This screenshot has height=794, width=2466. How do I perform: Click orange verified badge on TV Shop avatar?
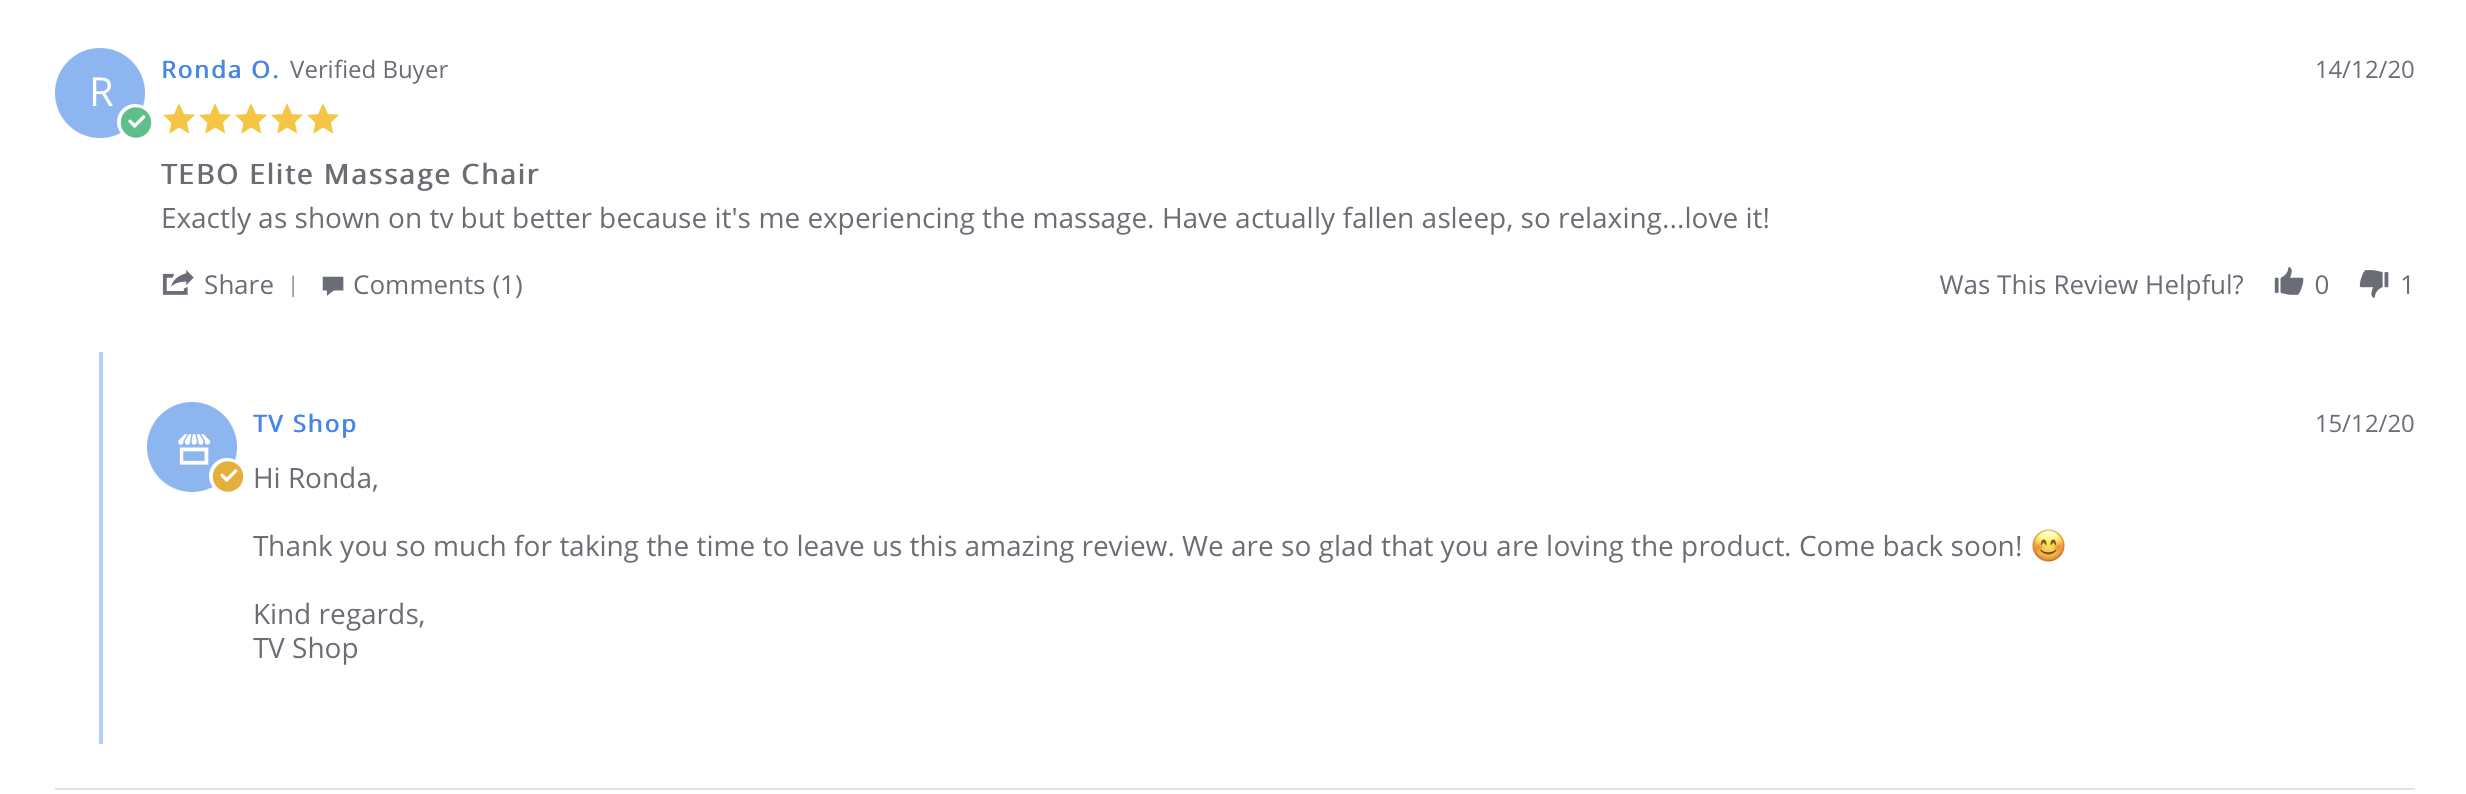(228, 476)
